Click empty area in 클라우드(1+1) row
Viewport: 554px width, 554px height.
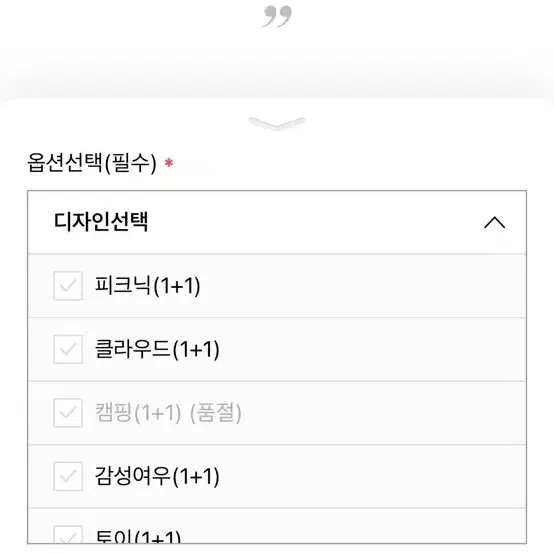pyautogui.click(x=371, y=349)
